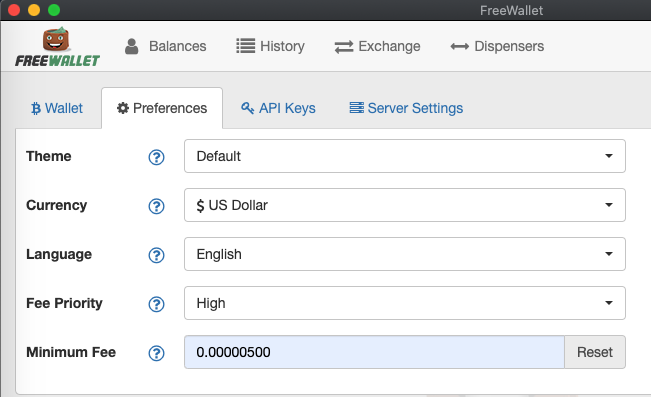Reset the Minimum Fee value
651x397 pixels.
[x=595, y=352]
